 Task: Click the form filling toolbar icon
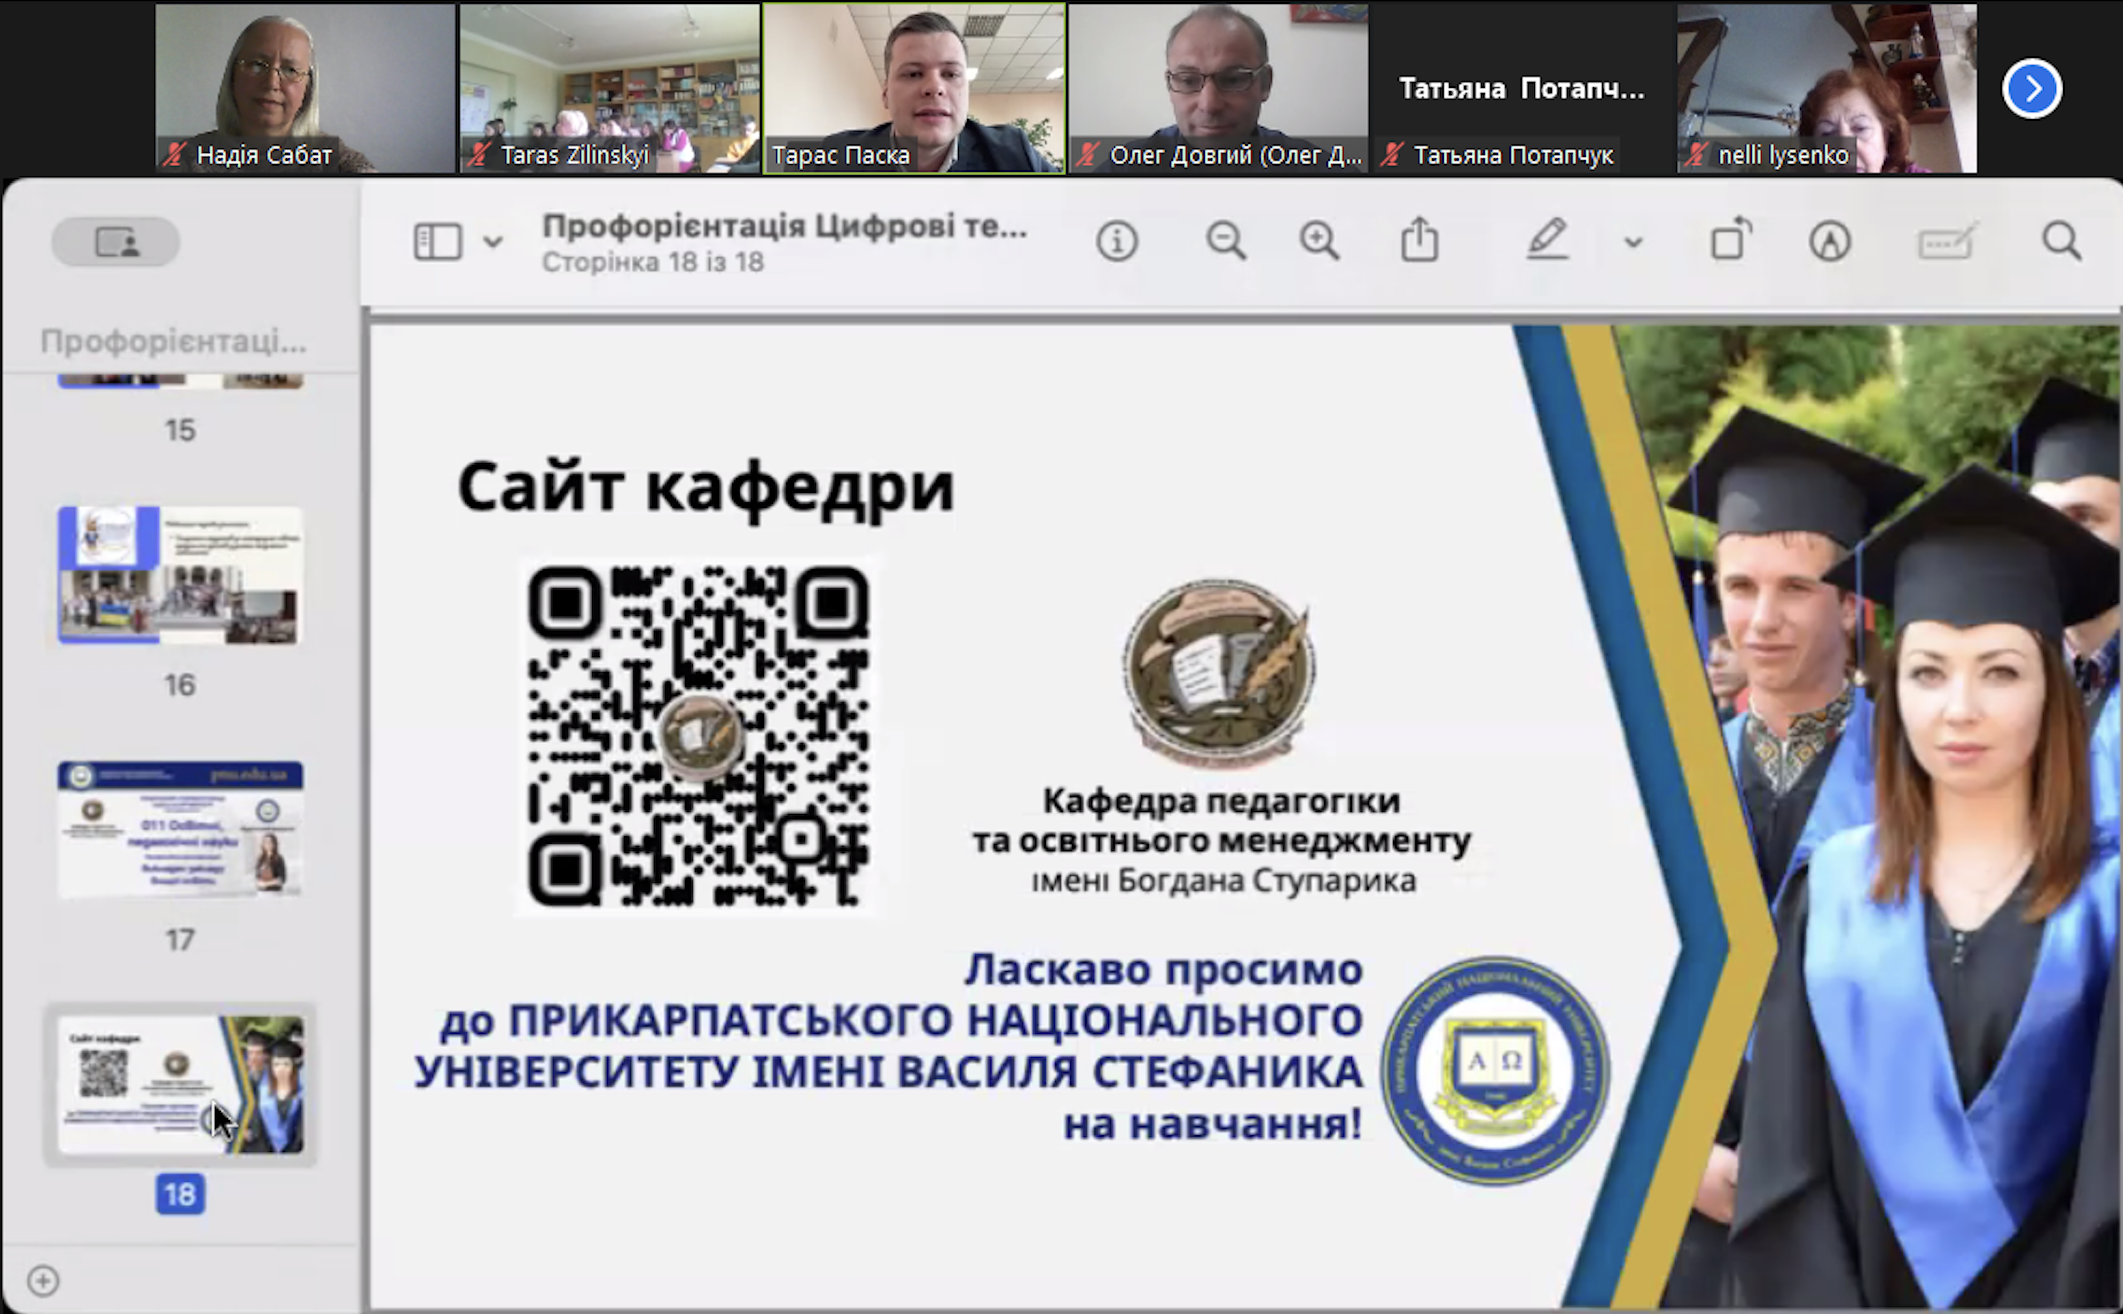pos(1944,242)
